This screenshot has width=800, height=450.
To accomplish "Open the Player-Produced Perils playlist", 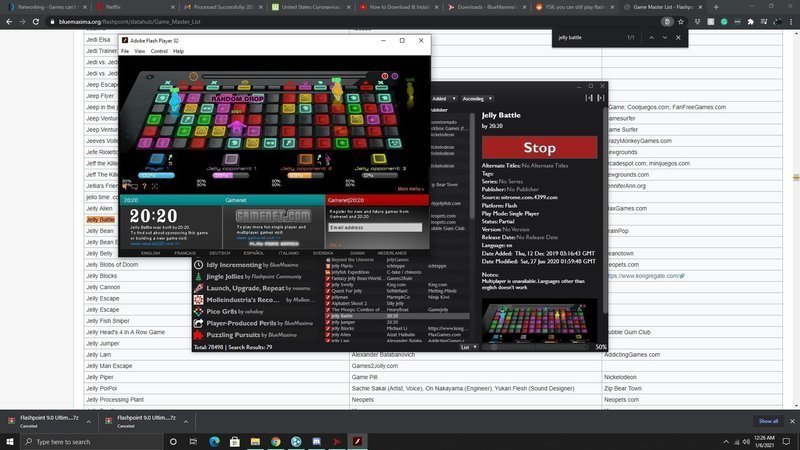I will pyautogui.click(x=253, y=323).
